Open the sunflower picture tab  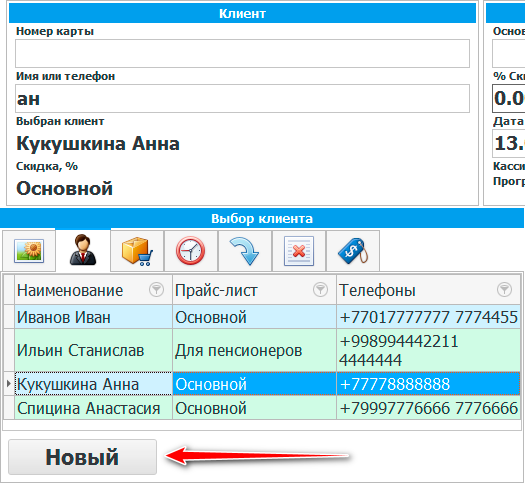tap(29, 250)
